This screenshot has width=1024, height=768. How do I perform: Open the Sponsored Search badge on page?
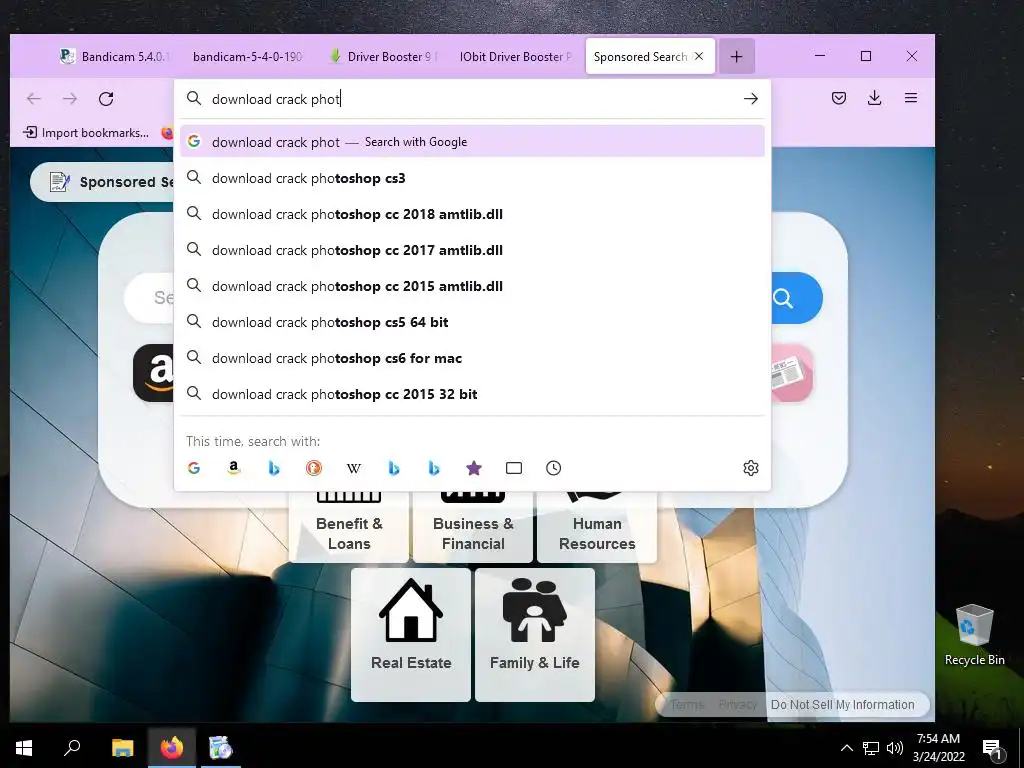[x=104, y=182]
